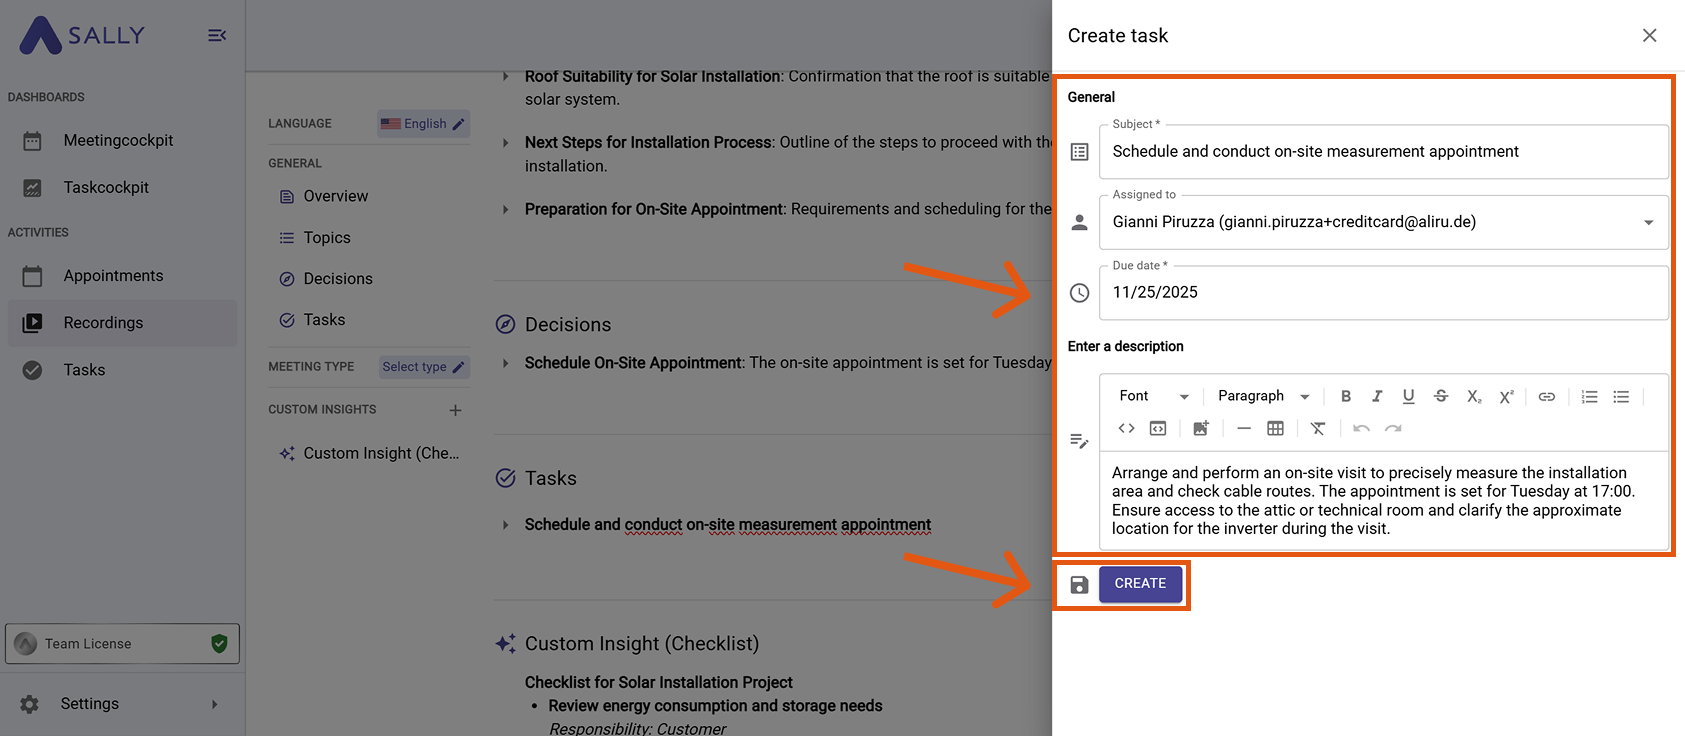Click the strikethrough icon
The width and height of the screenshot is (1685, 736).
click(x=1440, y=396)
